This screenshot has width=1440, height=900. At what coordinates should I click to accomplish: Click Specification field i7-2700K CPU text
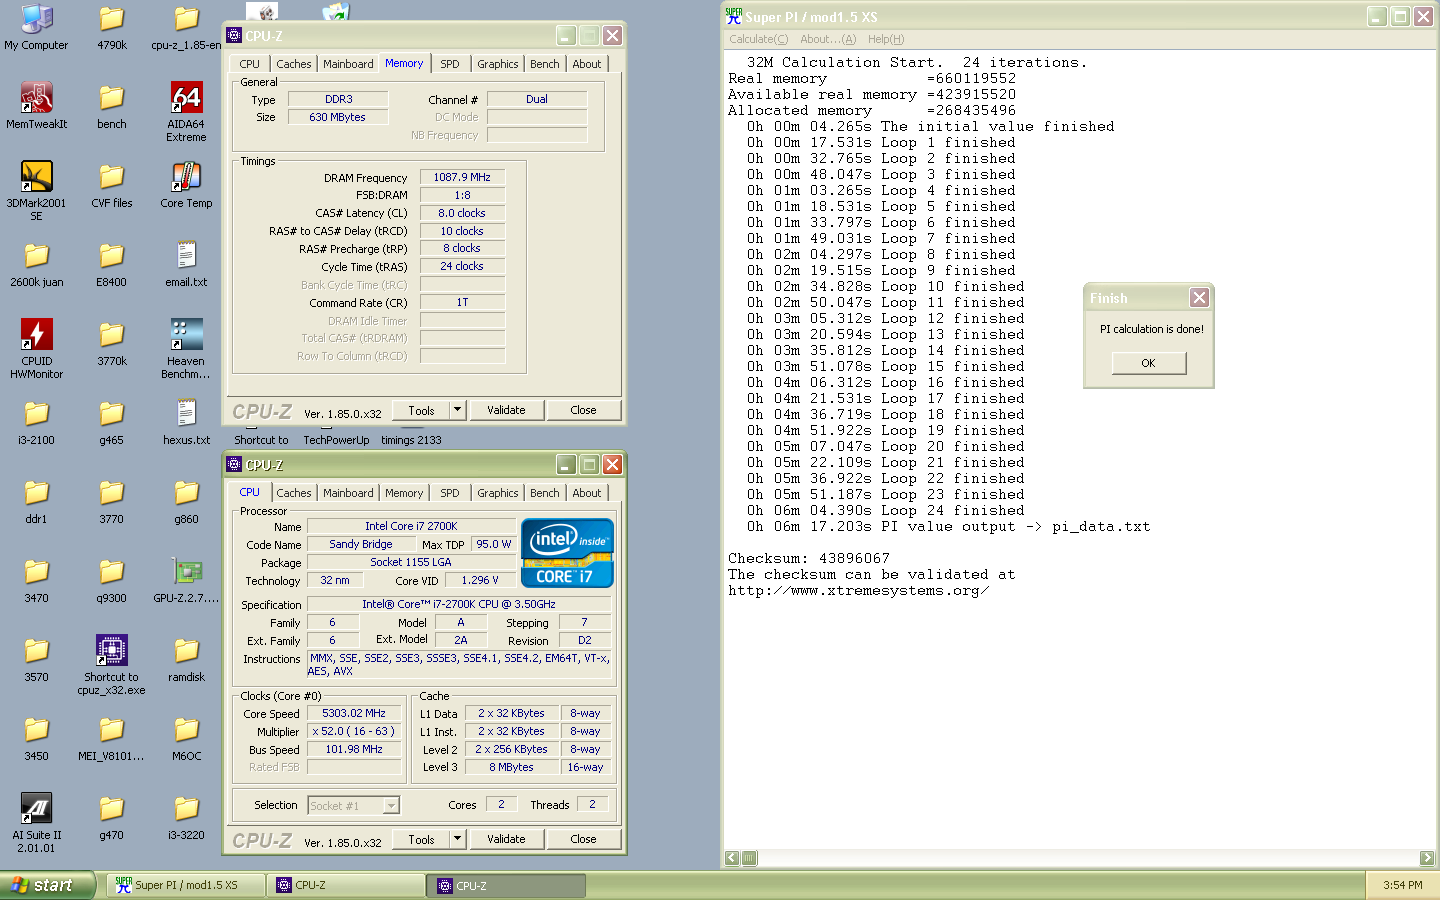point(459,604)
